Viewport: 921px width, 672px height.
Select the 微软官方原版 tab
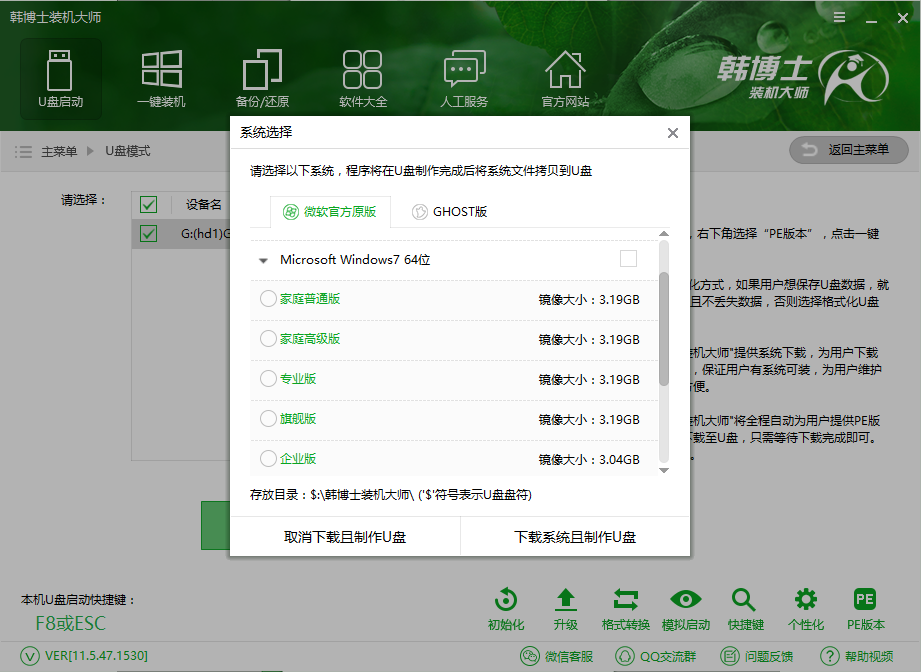click(x=329, y=211)
